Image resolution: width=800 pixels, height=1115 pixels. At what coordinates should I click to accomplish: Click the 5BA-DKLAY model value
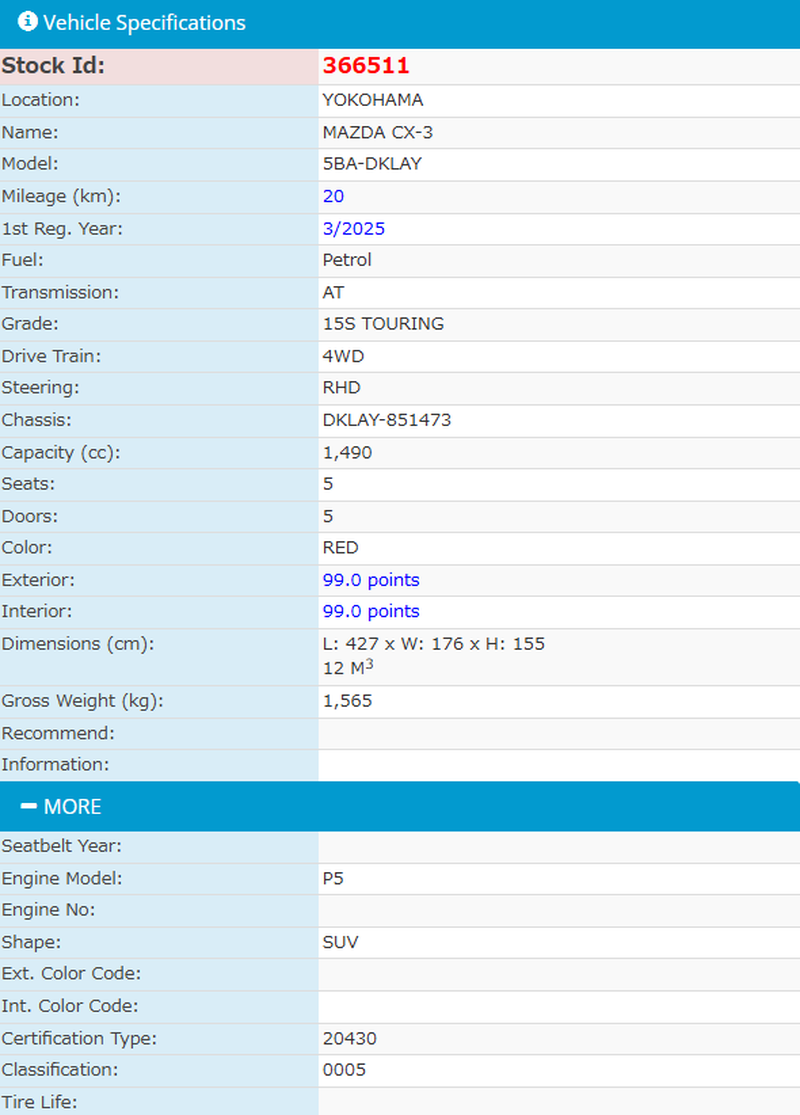372,164
